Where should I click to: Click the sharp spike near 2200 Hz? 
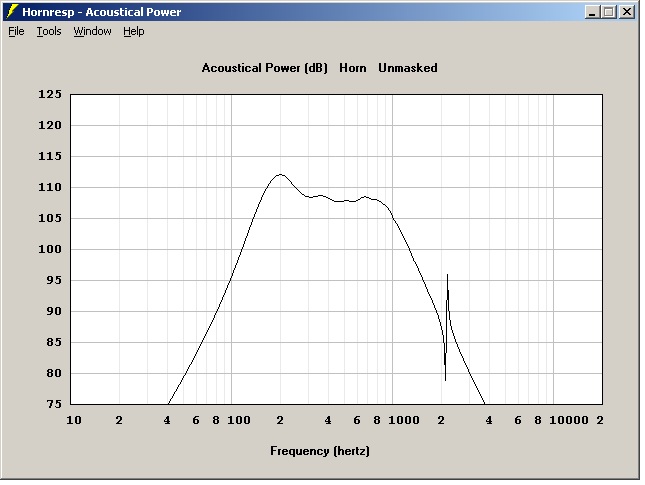(448, 275)
